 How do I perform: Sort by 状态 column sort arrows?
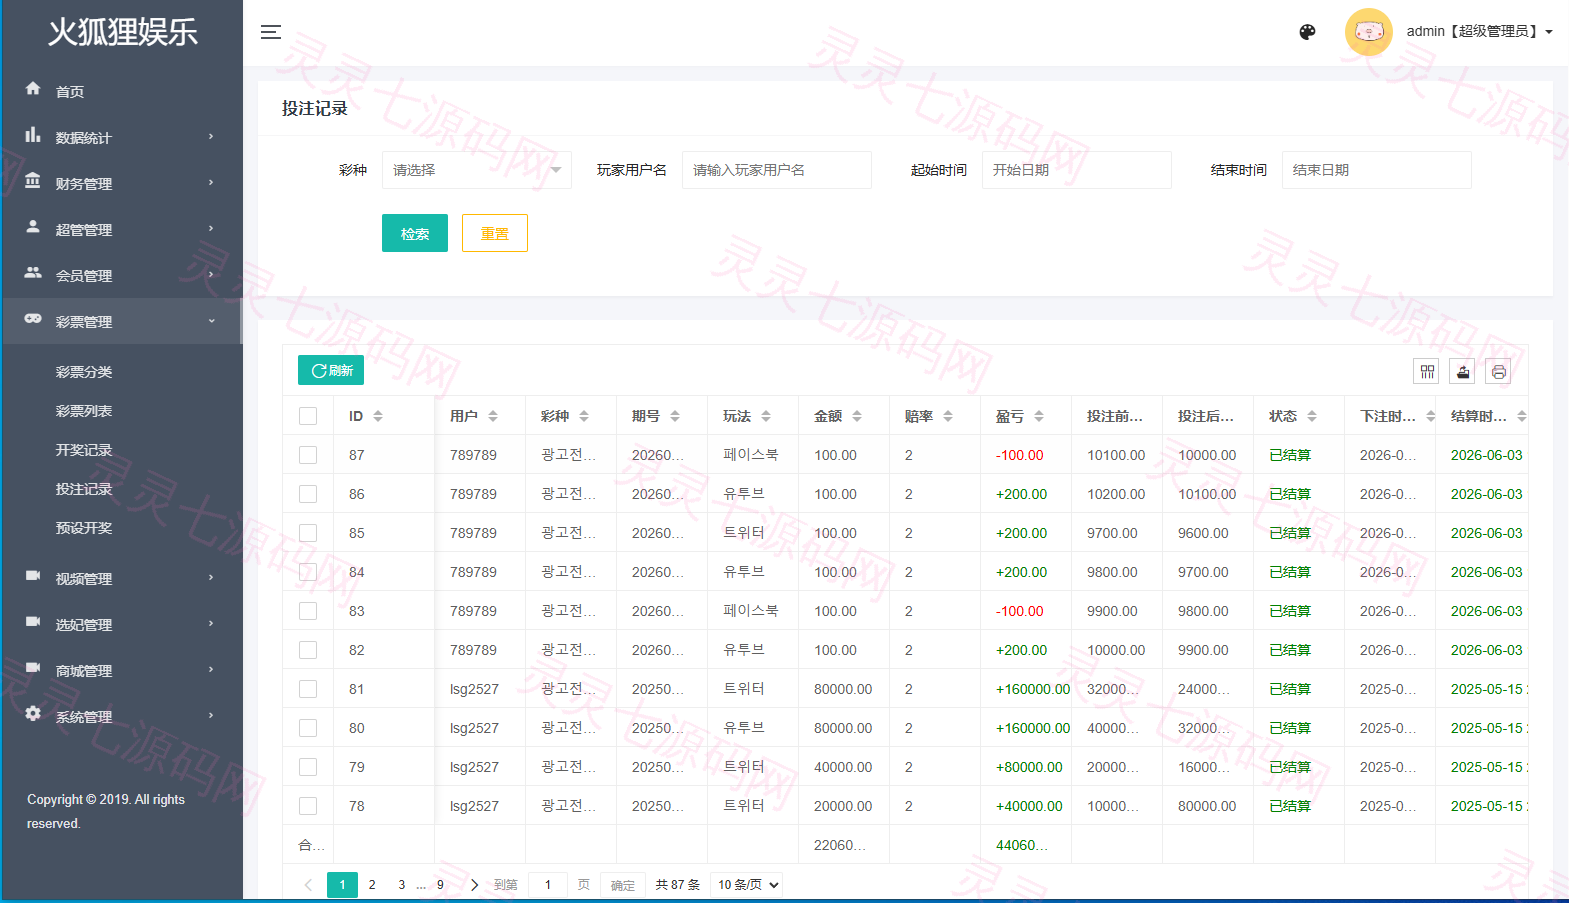[x=1312, y=416]
